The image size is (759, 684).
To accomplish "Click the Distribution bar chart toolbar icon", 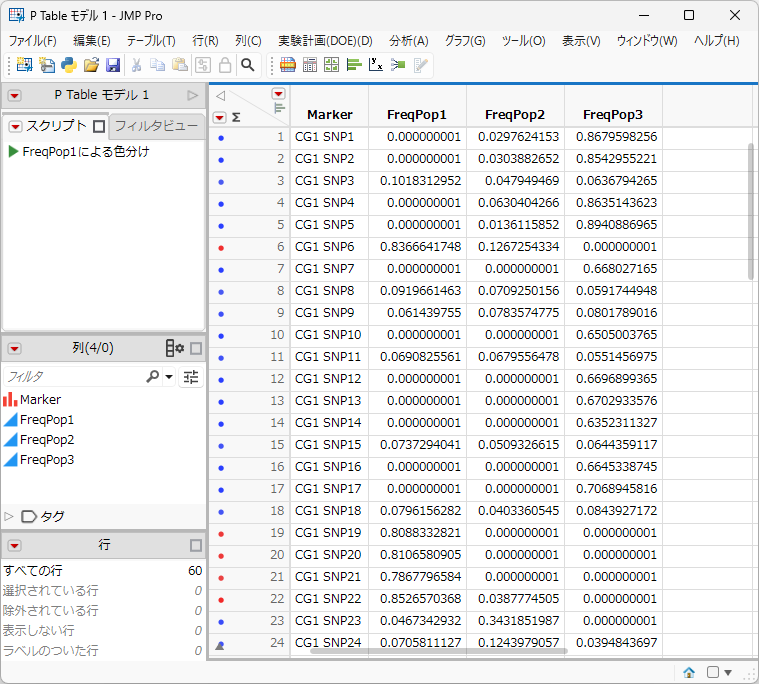I will coord(354,65).
